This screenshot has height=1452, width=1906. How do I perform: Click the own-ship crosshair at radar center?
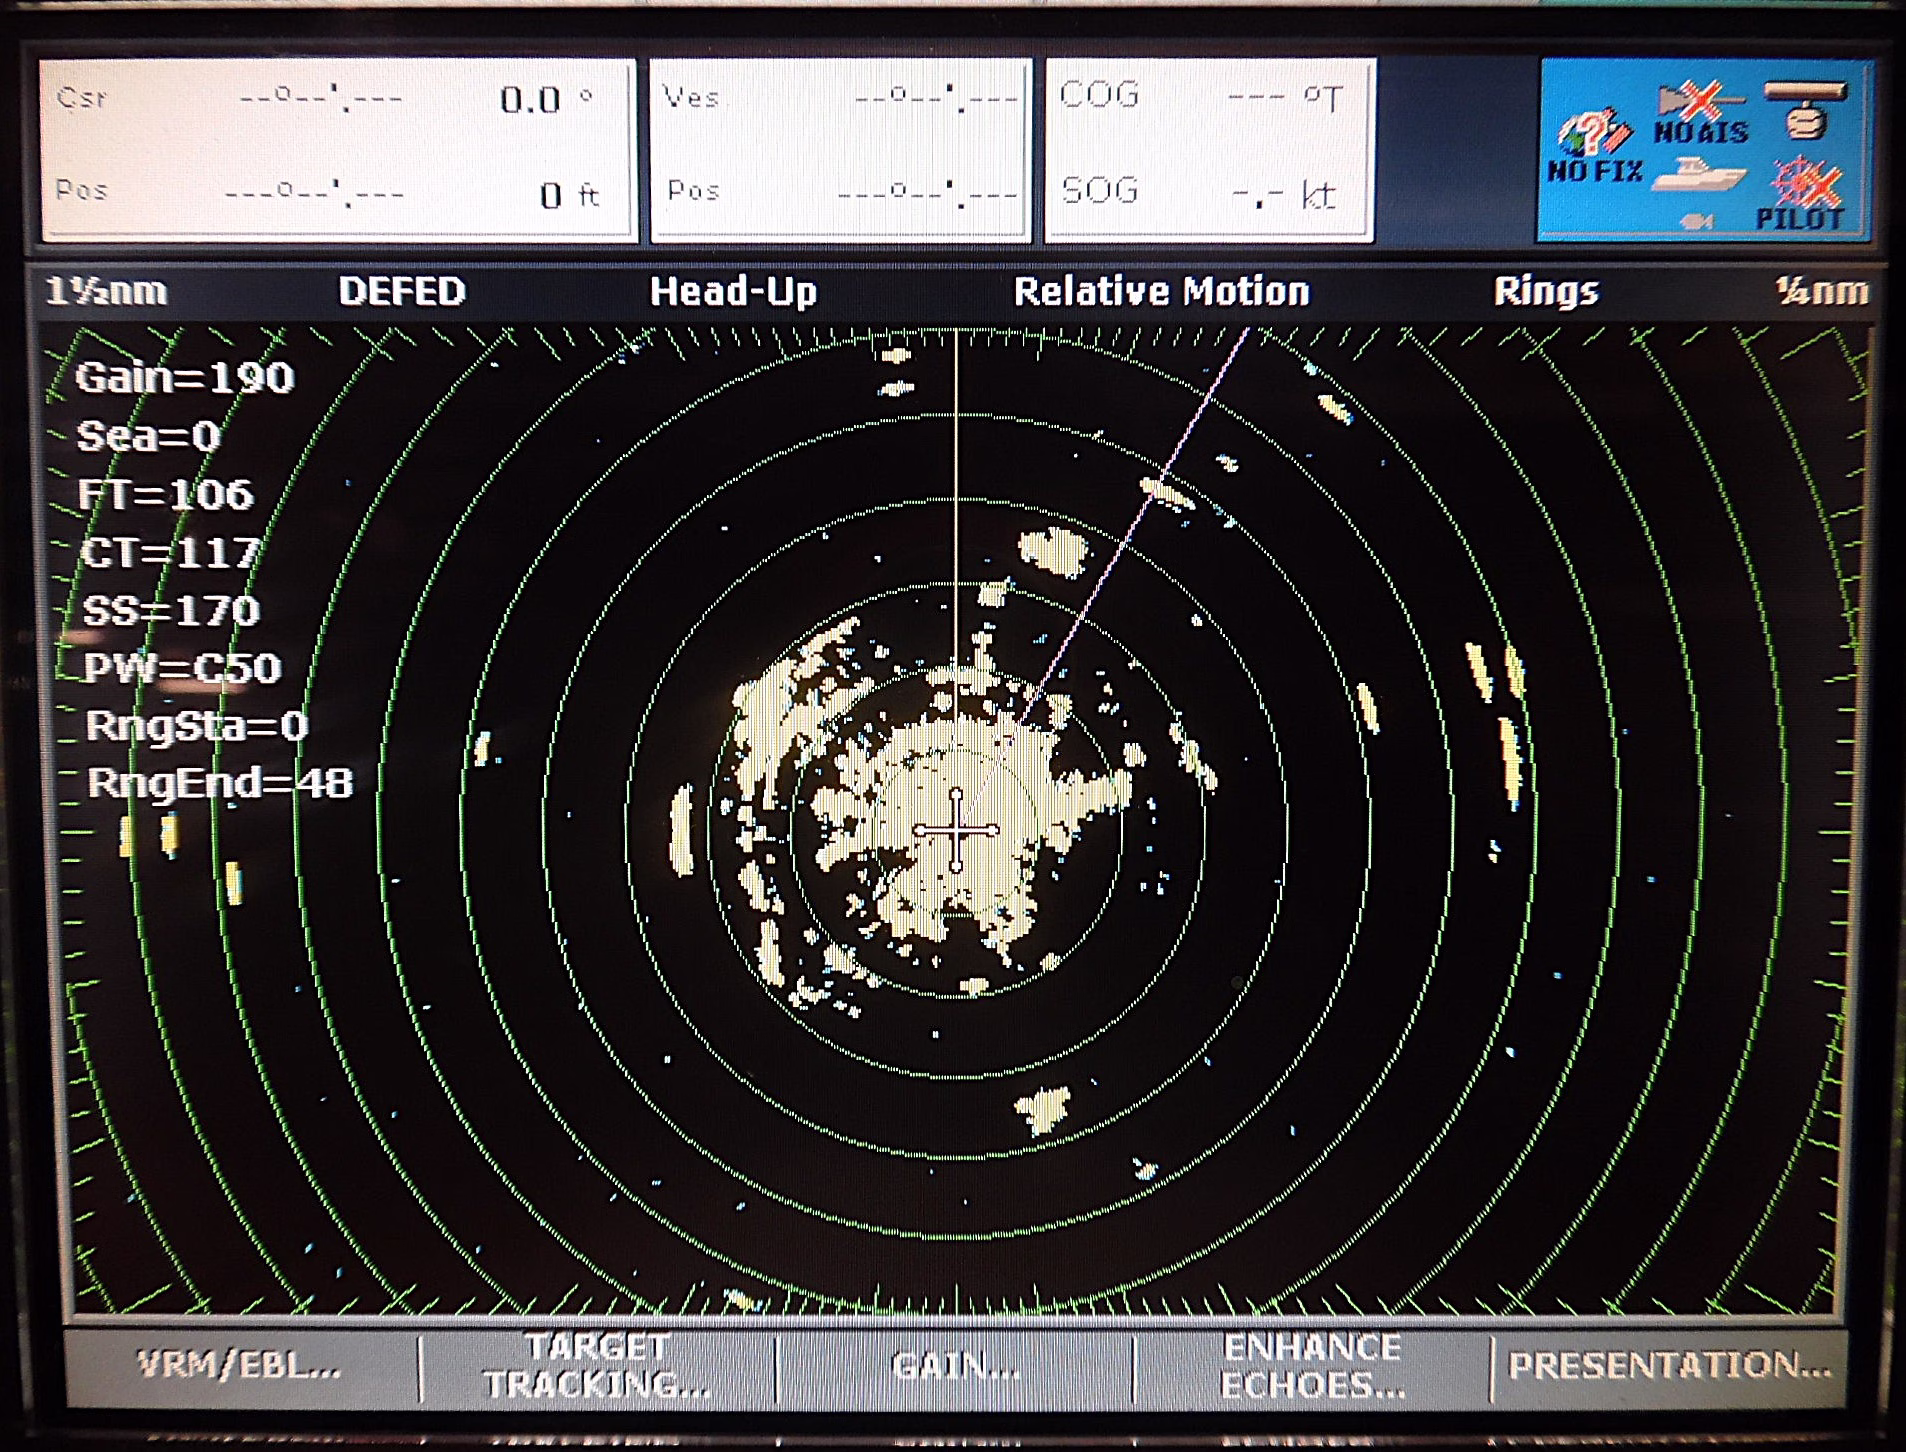click(x=956, y=830)
